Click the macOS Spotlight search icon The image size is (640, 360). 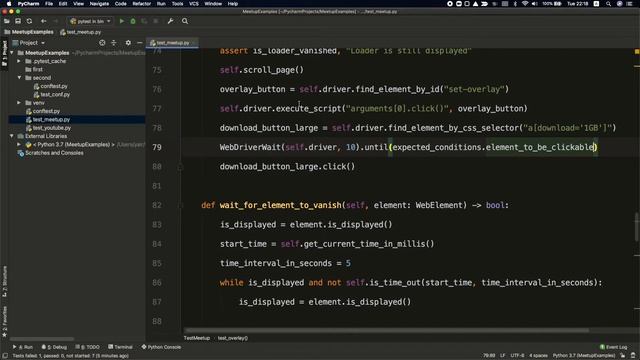(x=608, y=4)
